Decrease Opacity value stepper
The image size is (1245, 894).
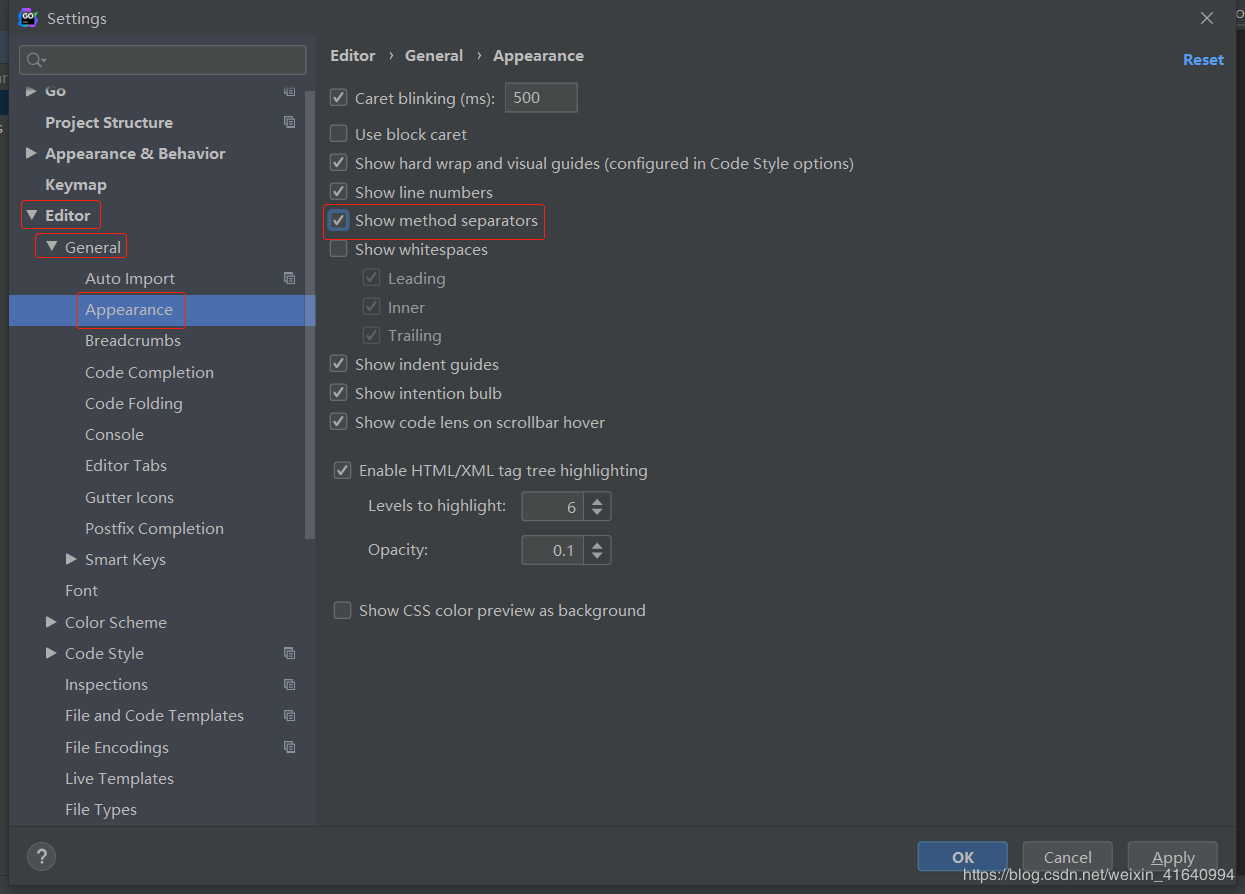597,557
